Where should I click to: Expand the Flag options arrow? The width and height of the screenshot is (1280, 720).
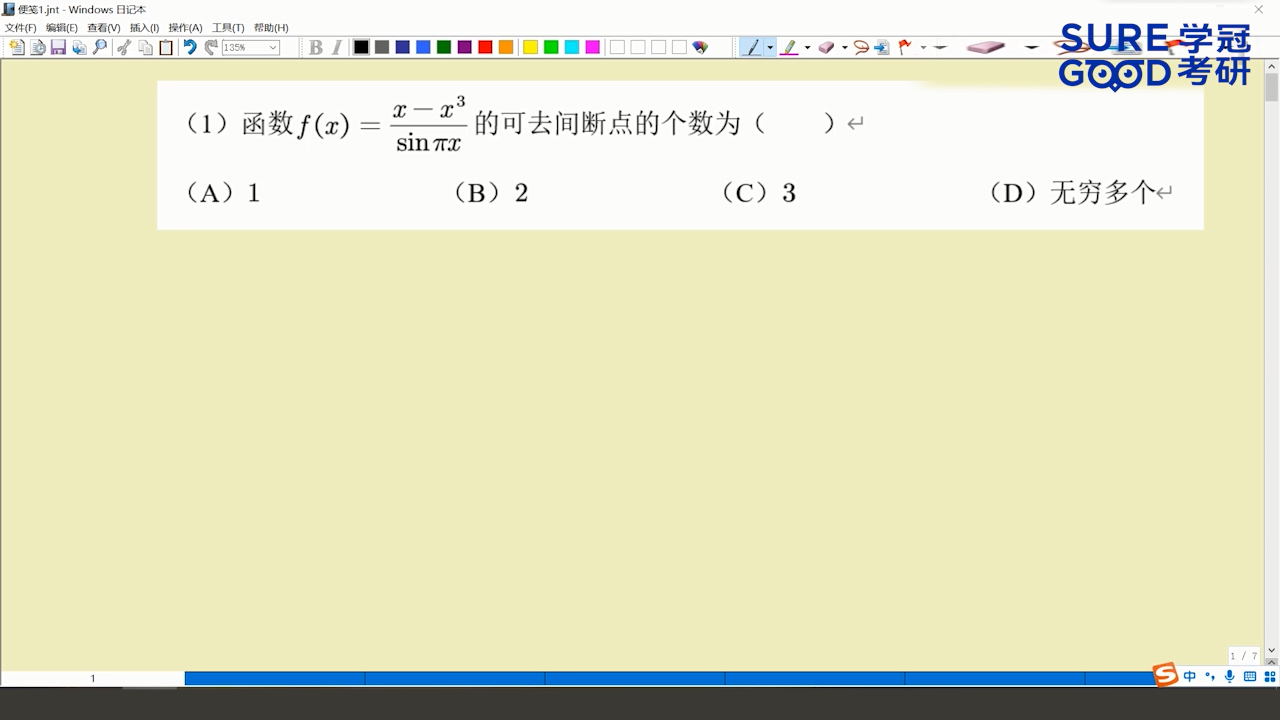click(922, 47)
